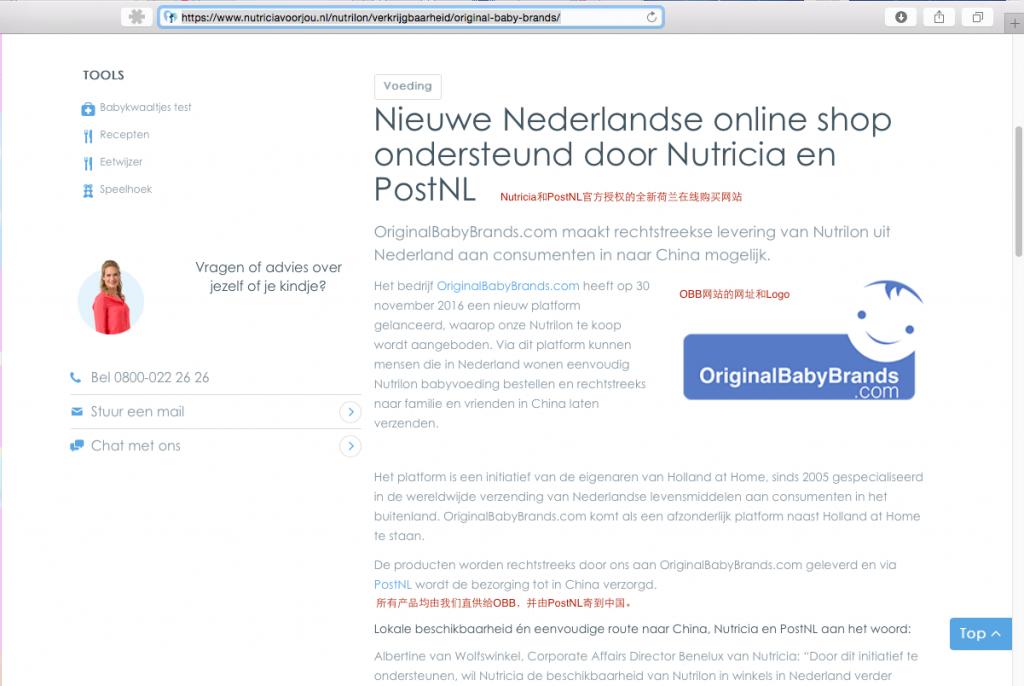This screenshot has width=1024, height=686.
Task: Click the Lokale beschikbaarheid subheading
Action: click(x=642, y=629)
